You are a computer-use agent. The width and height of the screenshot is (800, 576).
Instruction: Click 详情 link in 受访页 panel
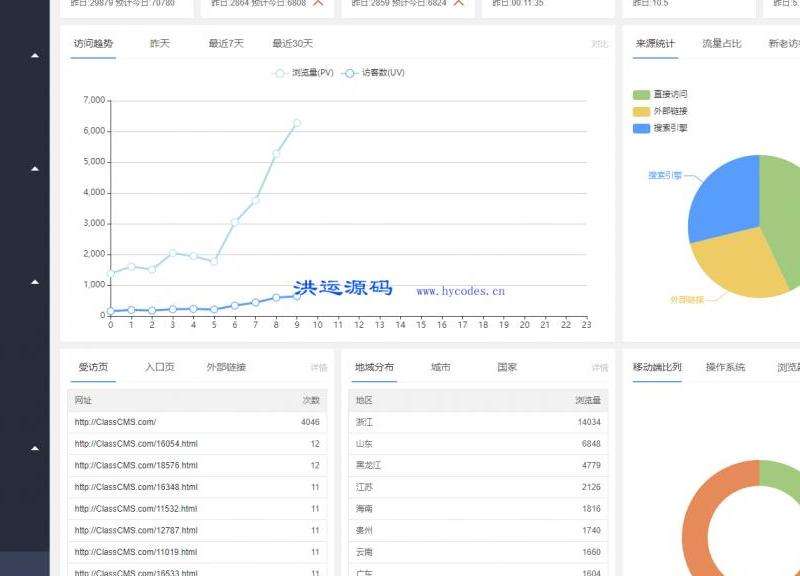click(x=318, y=368)
